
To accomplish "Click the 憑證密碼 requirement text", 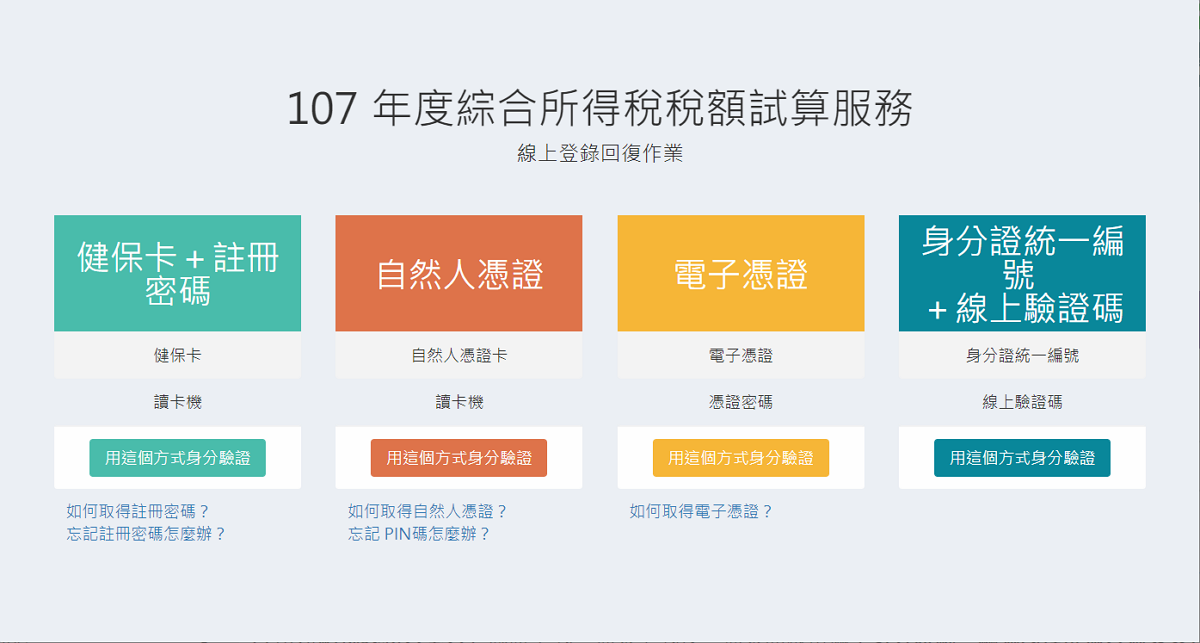I will click(741, 402).
